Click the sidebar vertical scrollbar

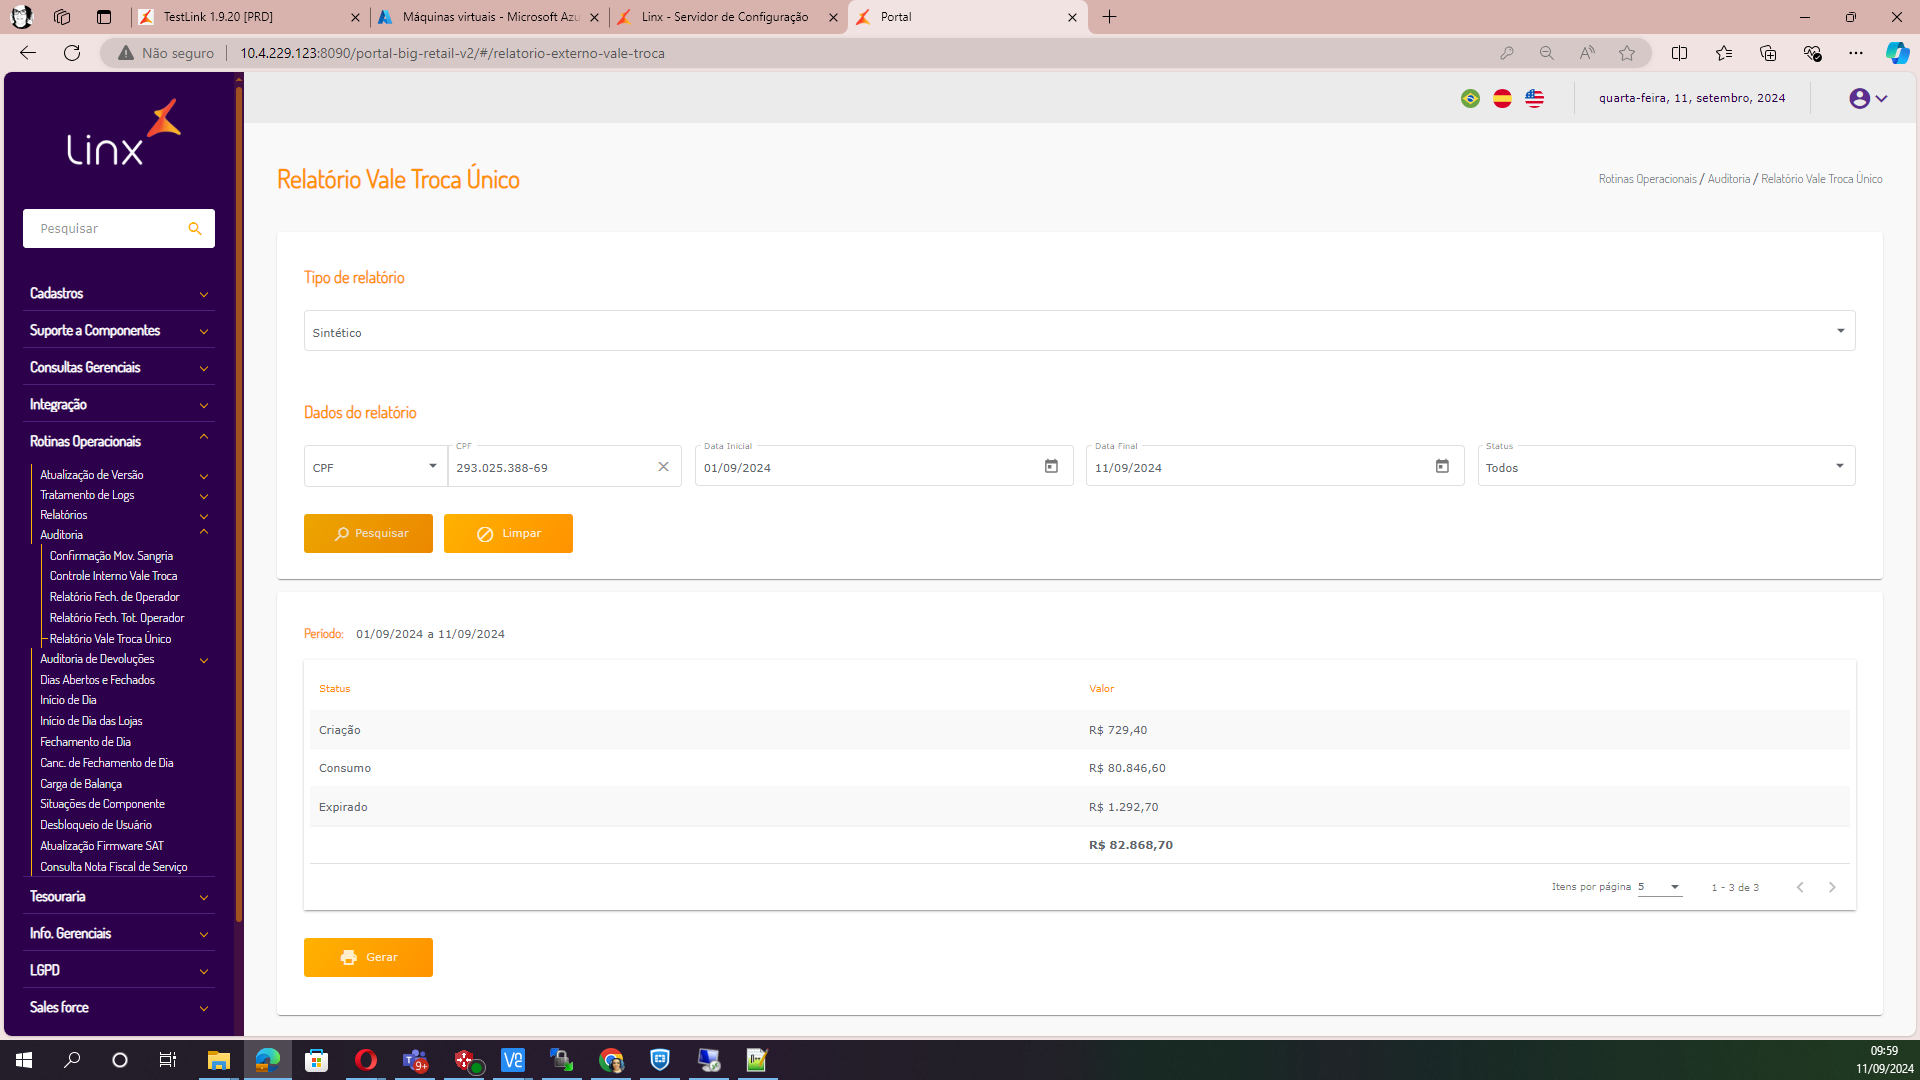click(x=239, y=505)
